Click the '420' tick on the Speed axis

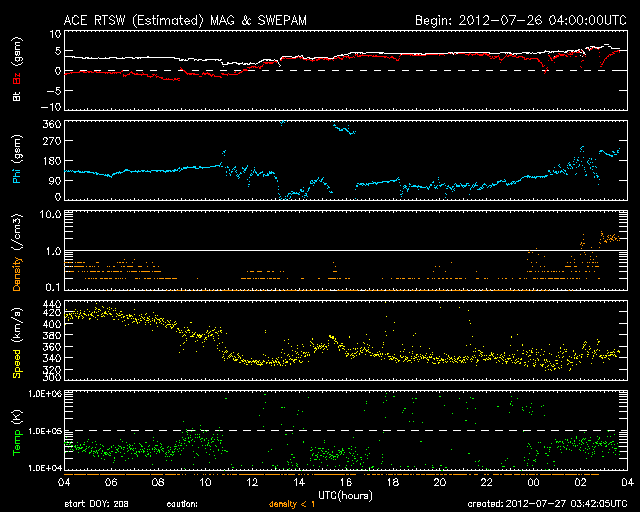point(52,313)
